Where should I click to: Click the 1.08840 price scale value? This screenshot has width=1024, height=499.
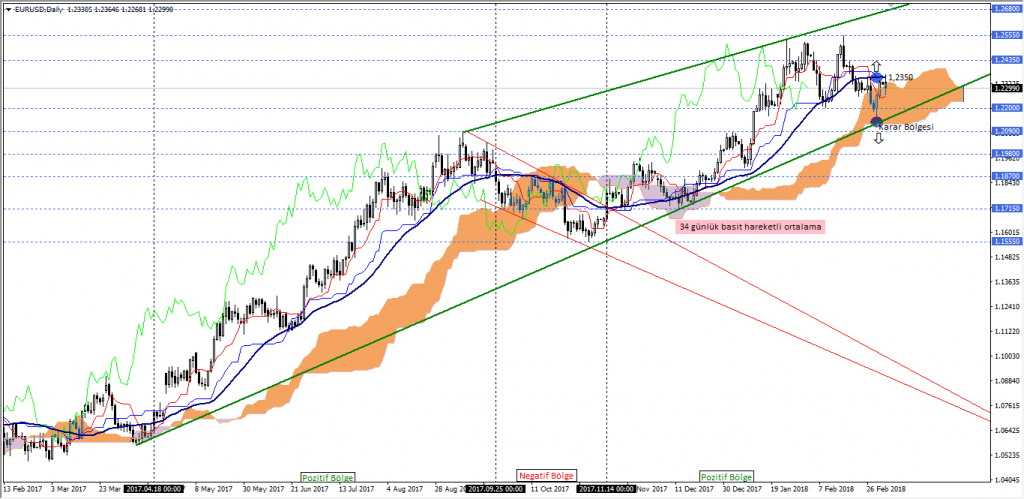[1006, 381]
